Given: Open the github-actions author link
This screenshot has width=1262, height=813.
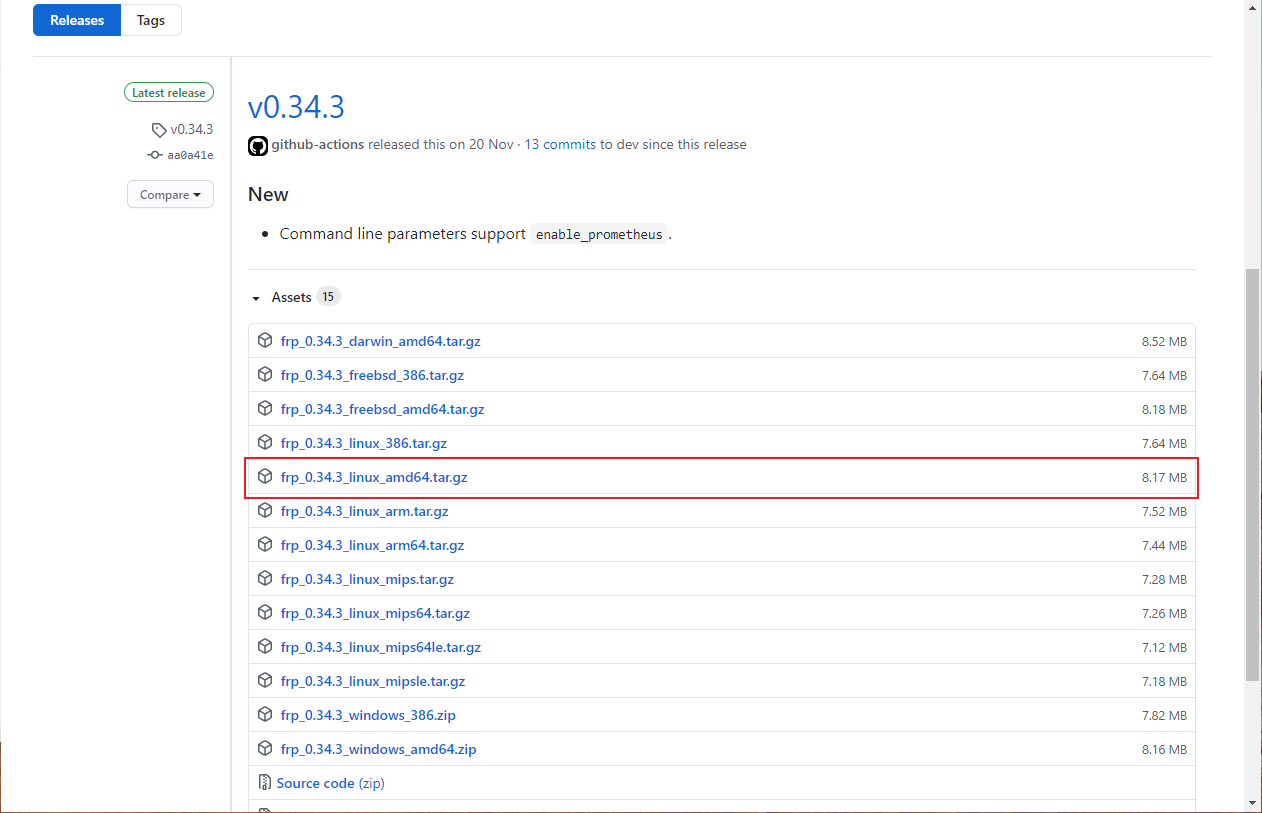Looking at the screenshot, I should click(x=318, y=144).
